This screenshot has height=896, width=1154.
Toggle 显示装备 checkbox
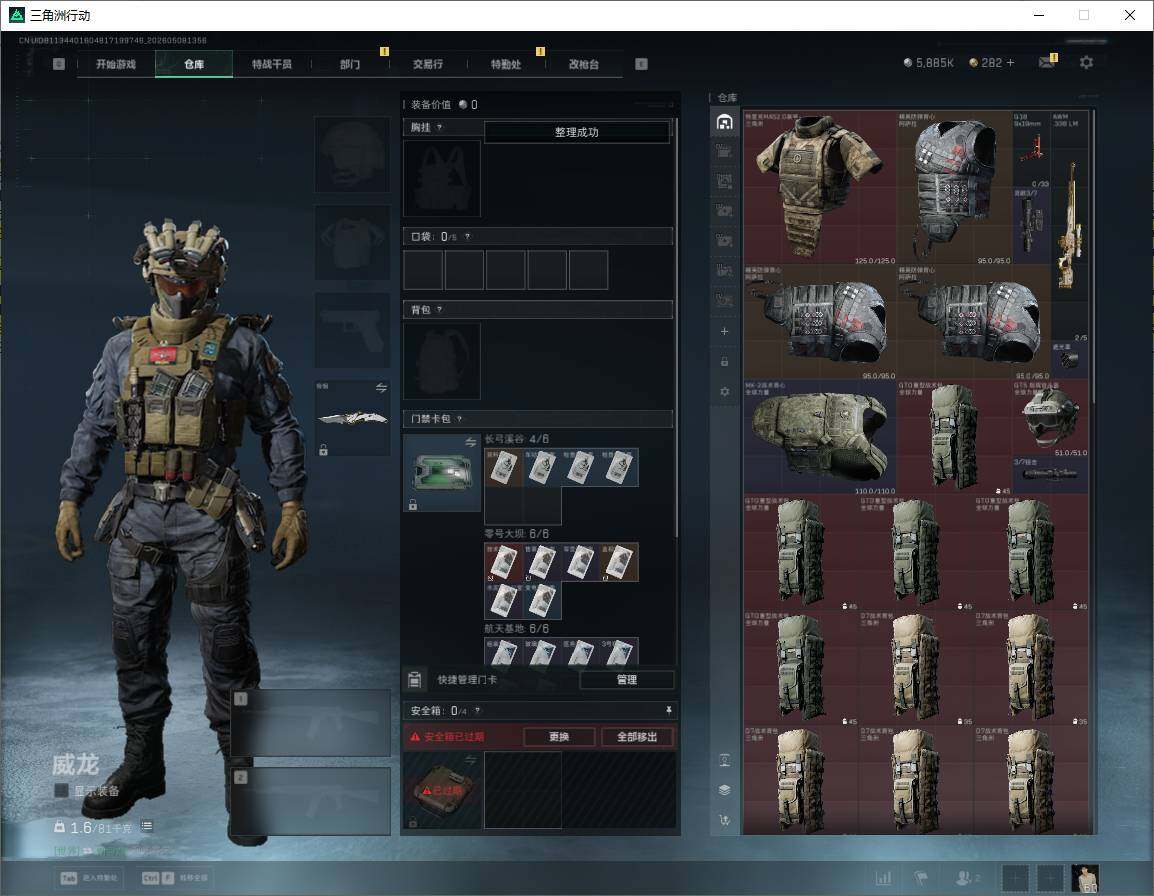pyautogui.click(x=61, y=791)
